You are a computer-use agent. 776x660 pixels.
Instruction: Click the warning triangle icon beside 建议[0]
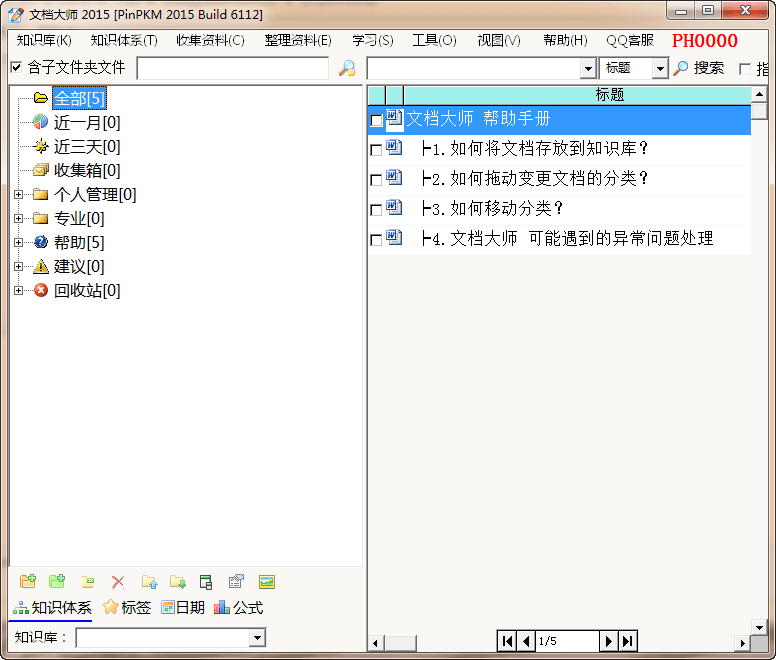(x=41, y=266)
